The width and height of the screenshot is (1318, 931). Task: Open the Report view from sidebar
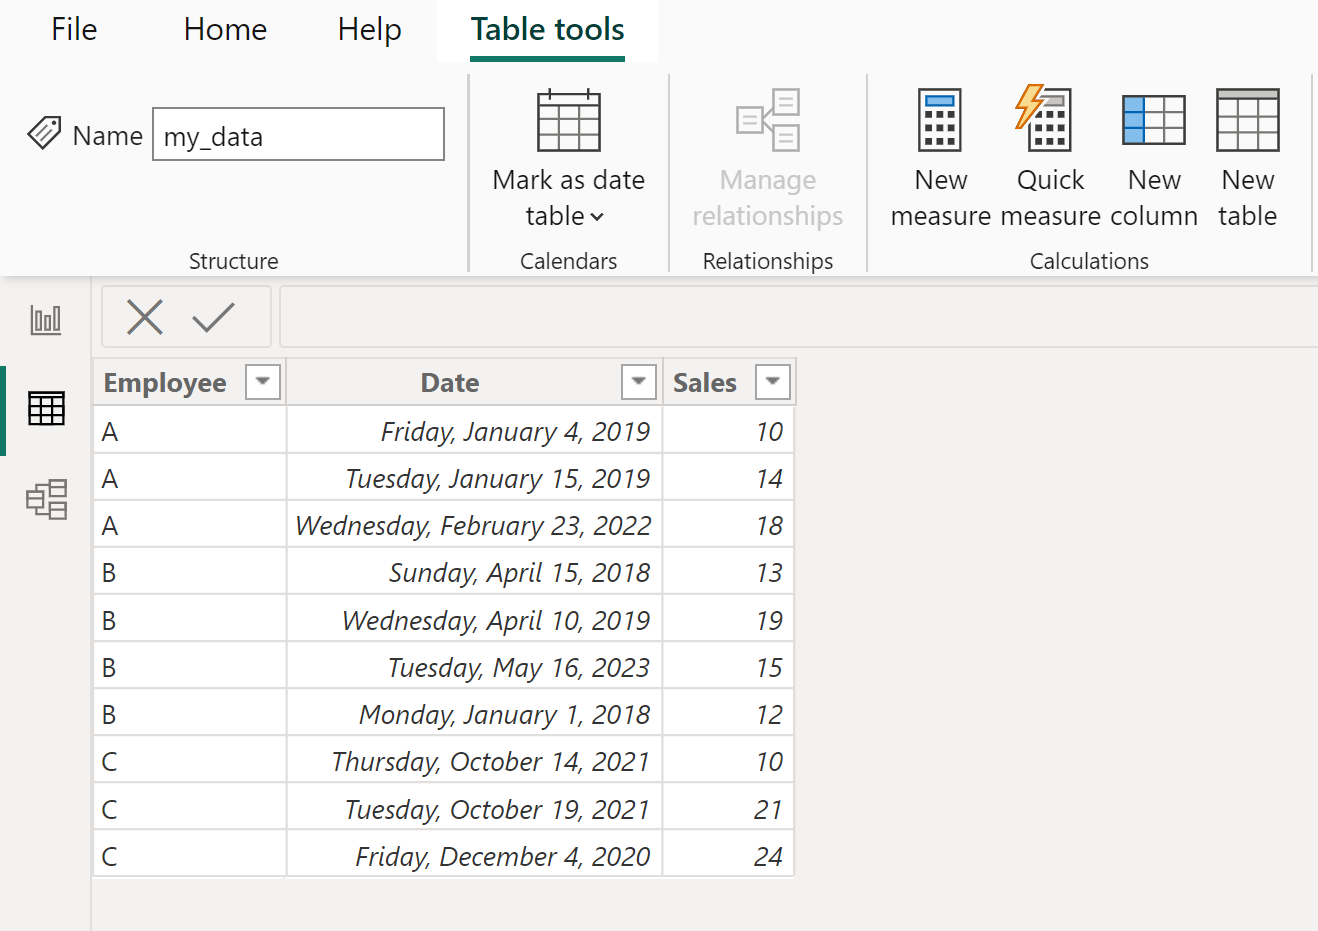(x=46, y=320)
